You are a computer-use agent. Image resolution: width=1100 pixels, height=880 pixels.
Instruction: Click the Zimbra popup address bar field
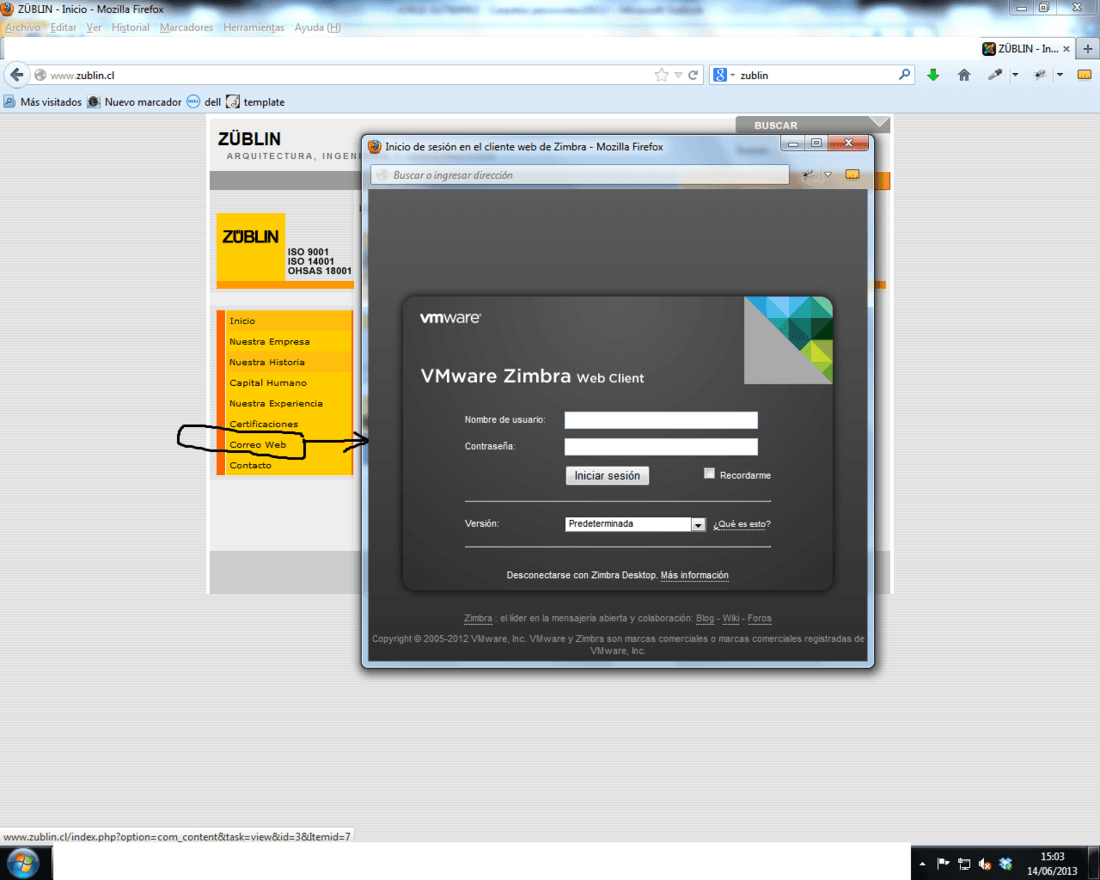(580, 175)
